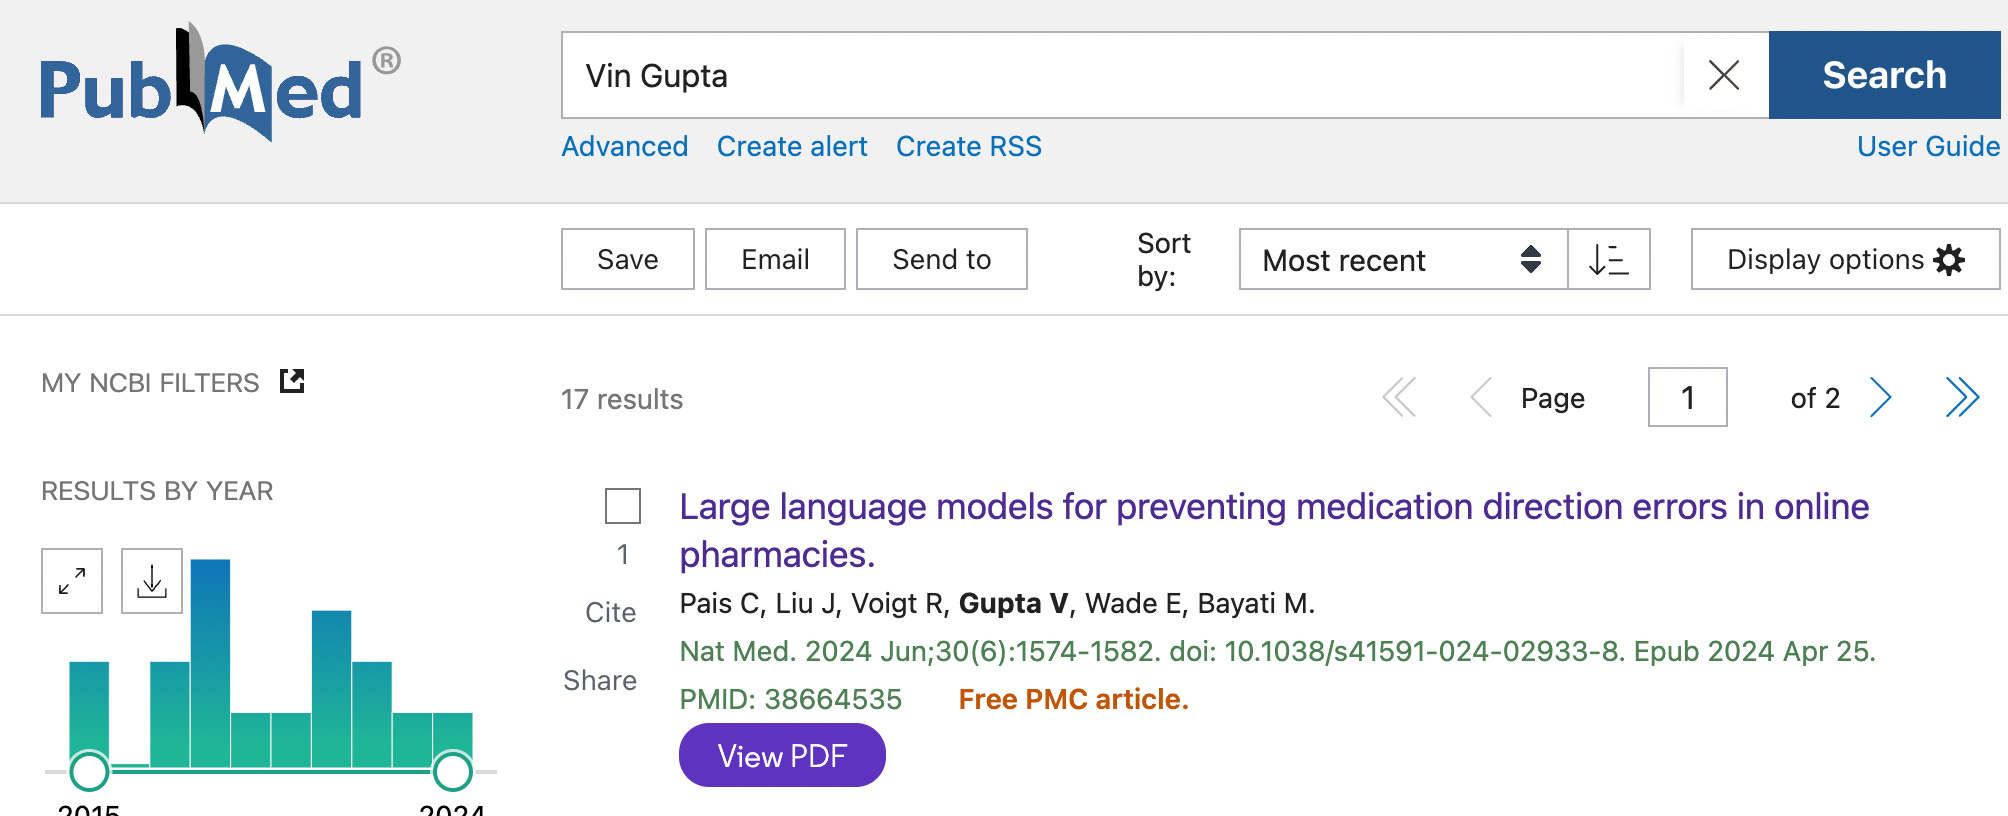Click Create alert link
The width and height of the screenshot is (2008, 816).
point(792,146)
